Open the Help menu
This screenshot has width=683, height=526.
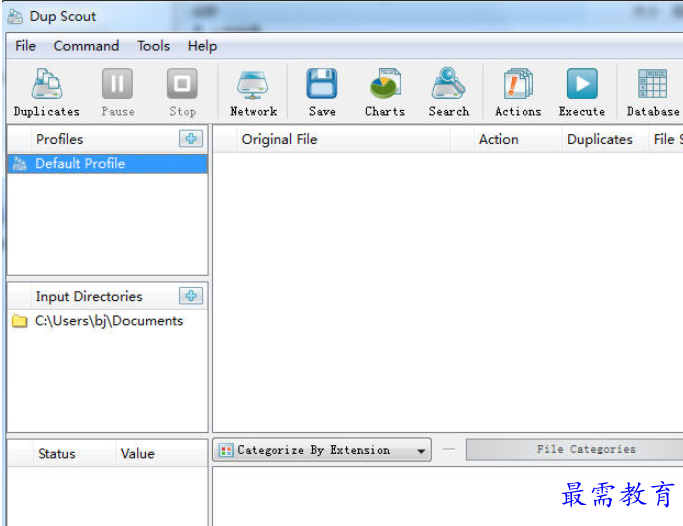(x=202, y=46)
